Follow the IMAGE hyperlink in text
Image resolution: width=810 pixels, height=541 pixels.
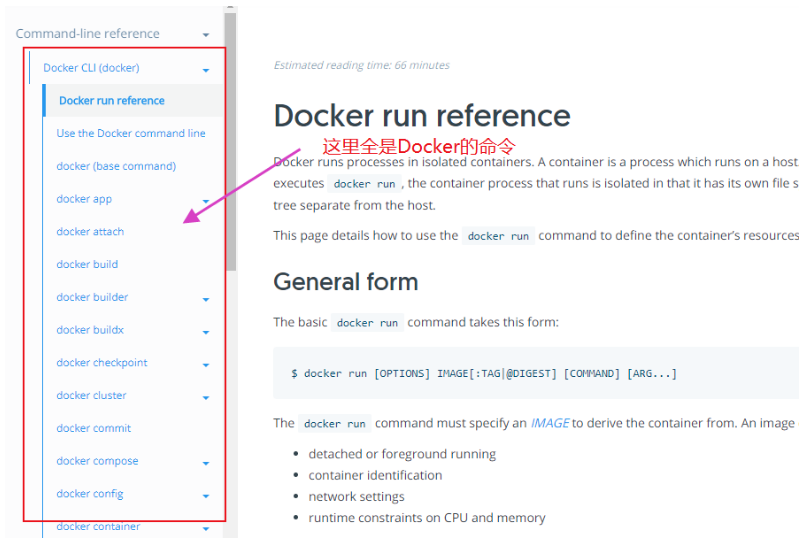pyautogui.click(x=550, y=423)
